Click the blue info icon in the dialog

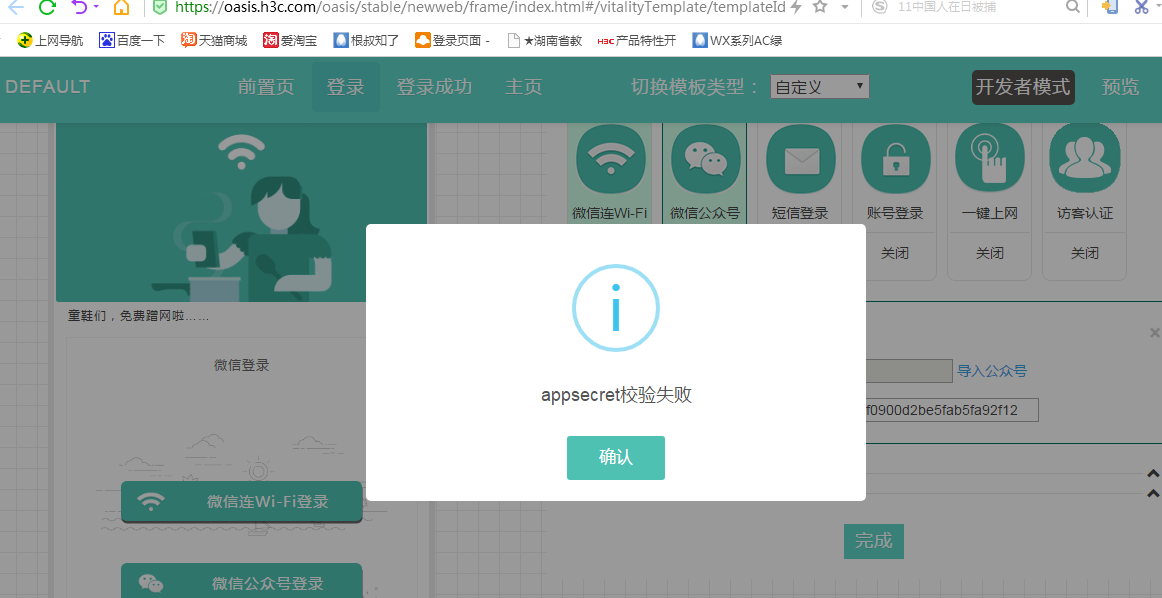pos(616,308)
